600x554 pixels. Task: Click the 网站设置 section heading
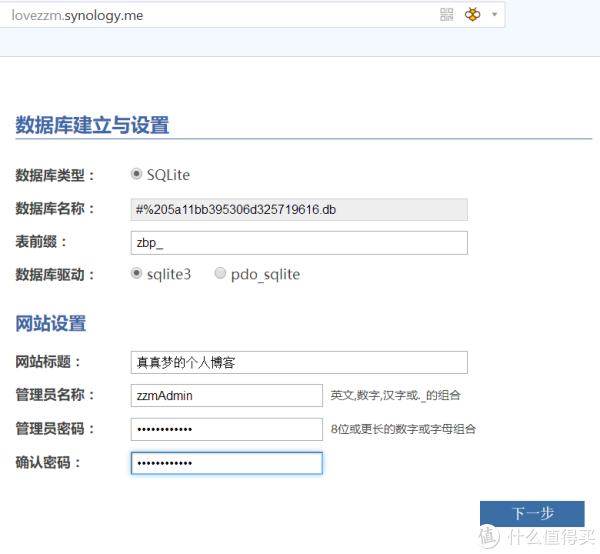pos(50,323)
